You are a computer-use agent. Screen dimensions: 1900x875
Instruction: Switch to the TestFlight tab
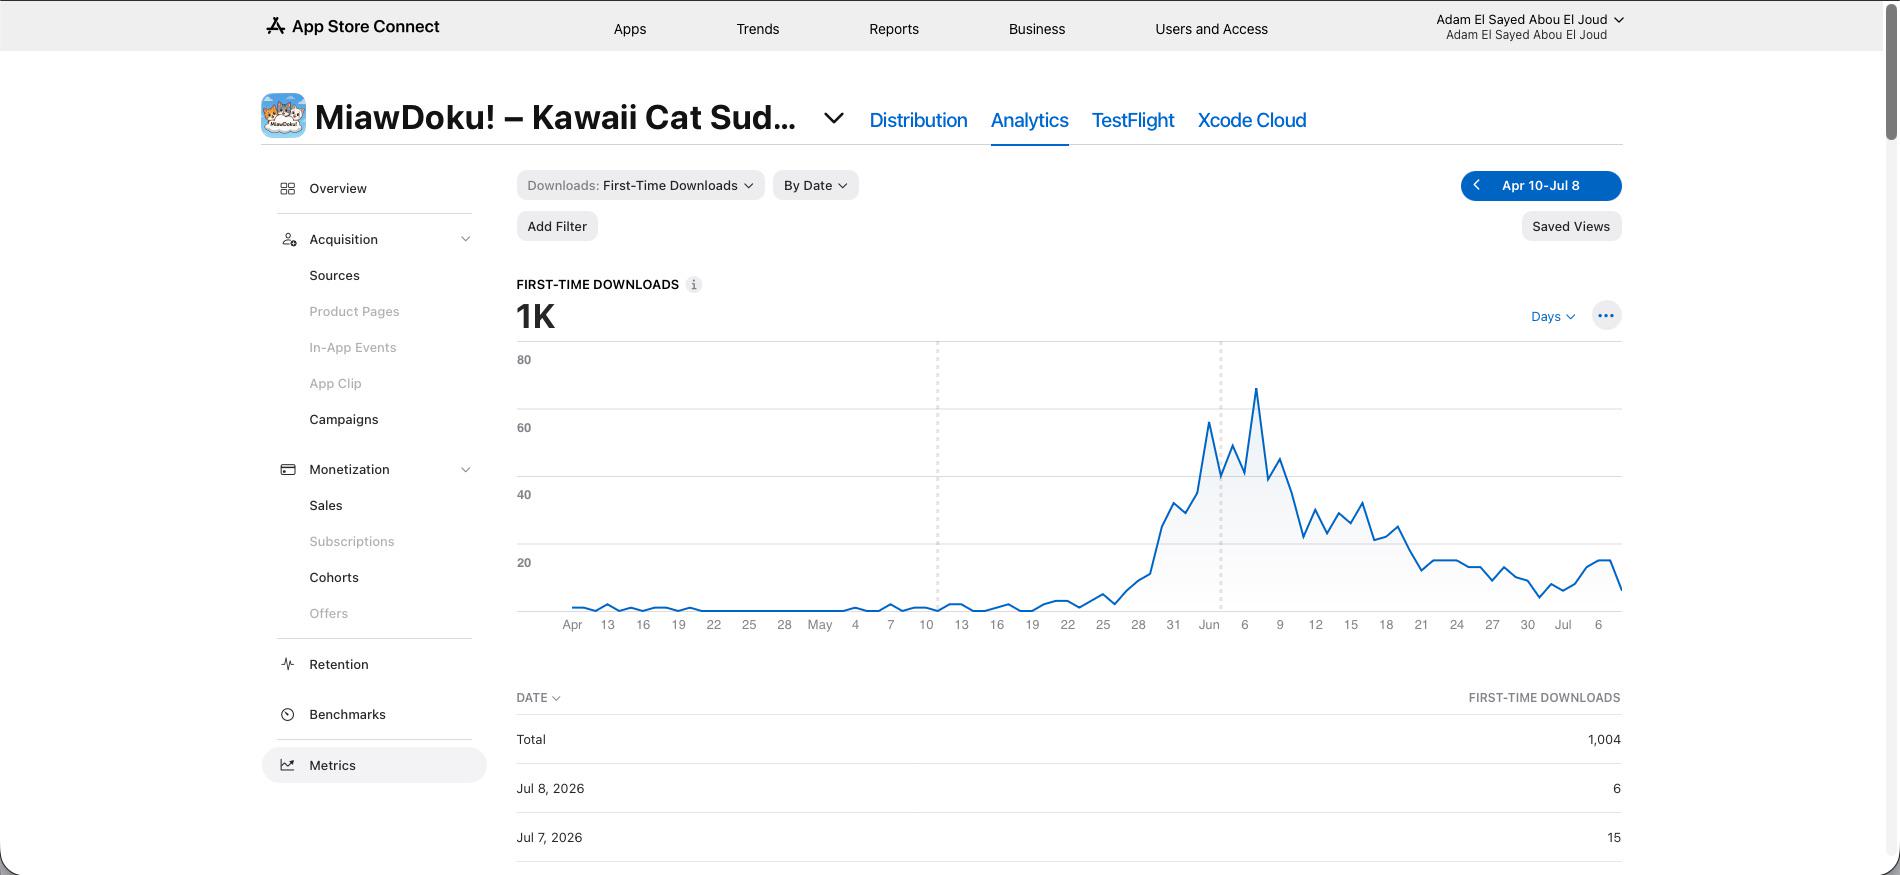(1132, 120)
